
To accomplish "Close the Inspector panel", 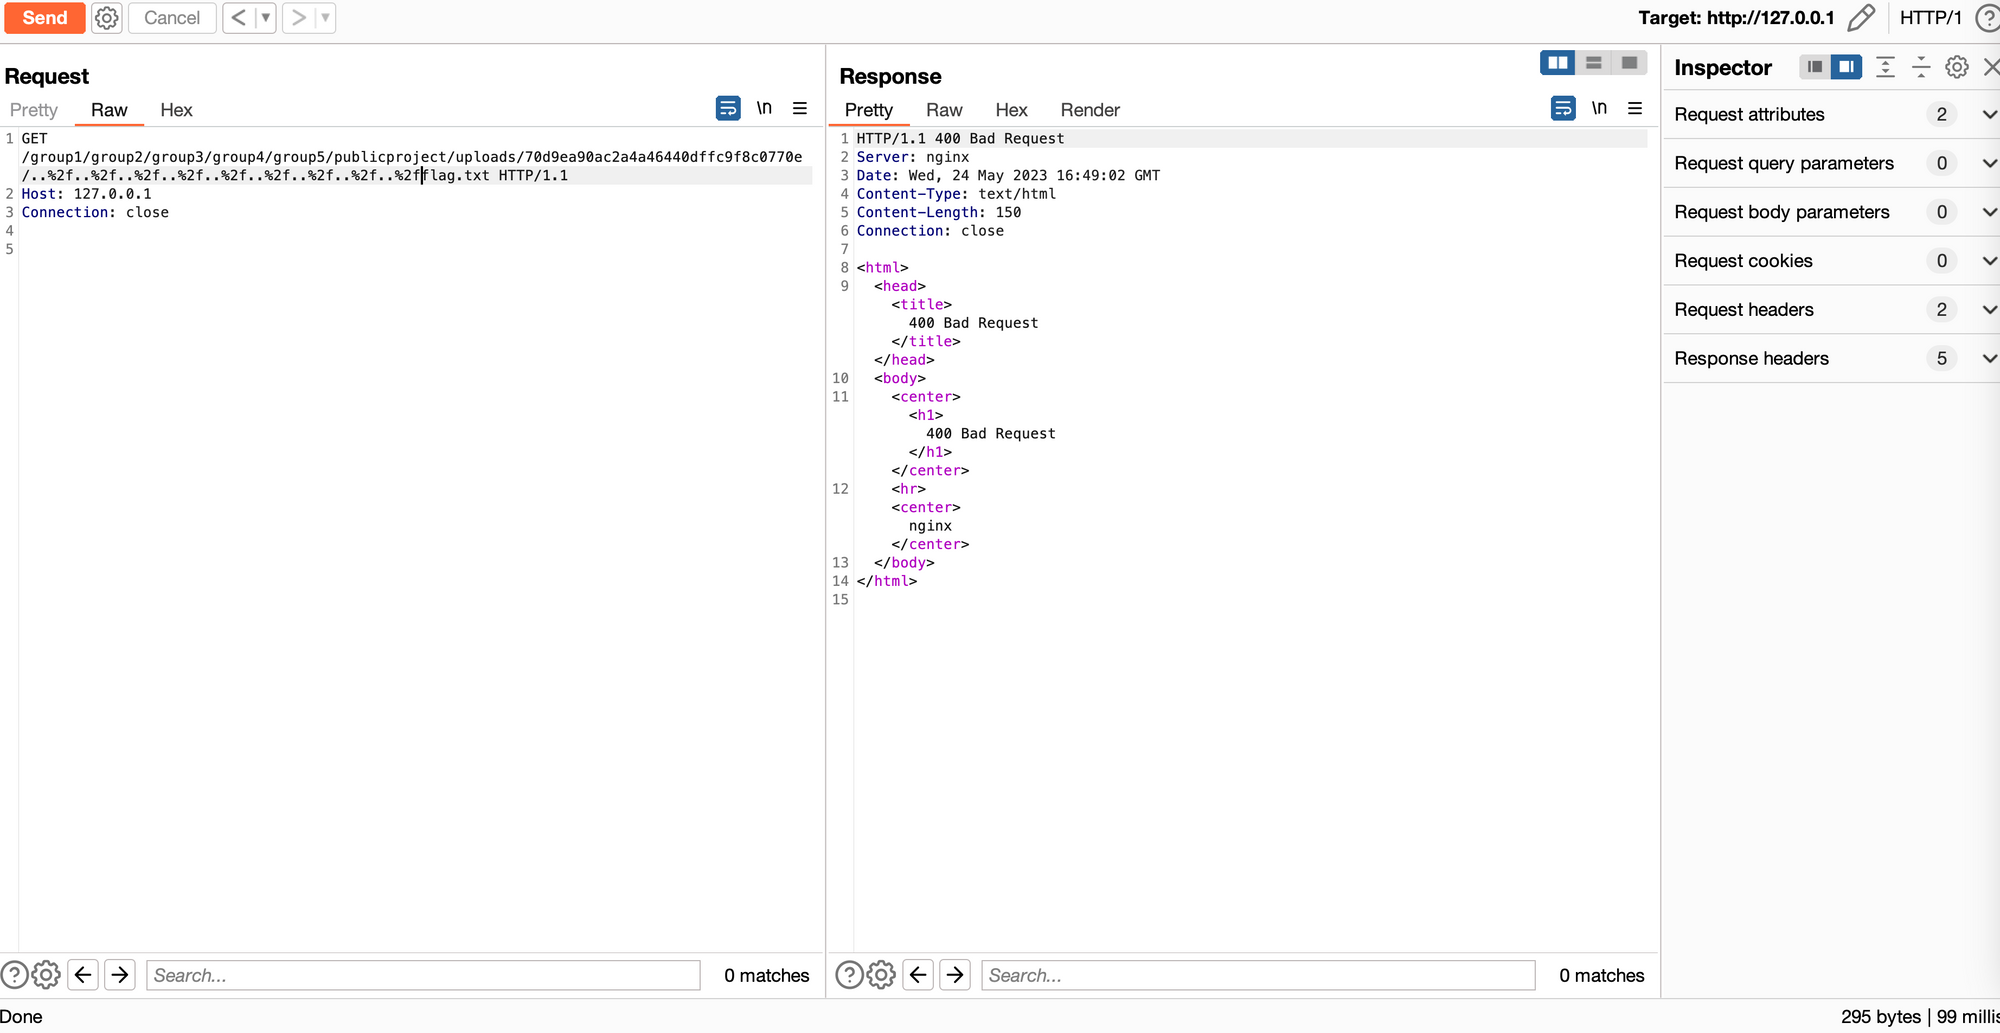I will pyautogui.click(x=1991, y=67).
